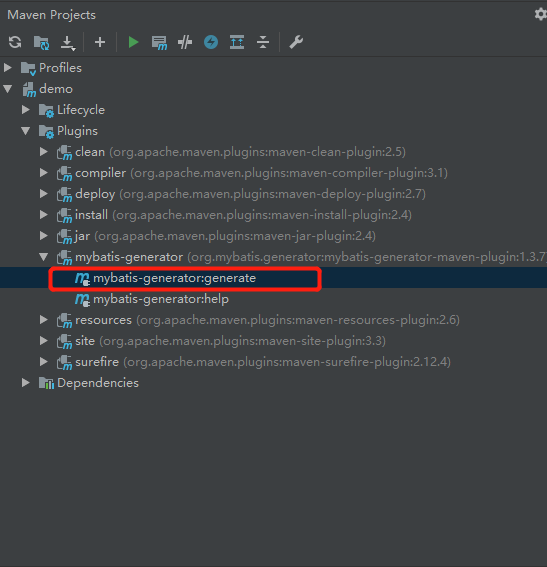Expand the site plugin node
Screen dimensions: 547x567
coord(44,340)
